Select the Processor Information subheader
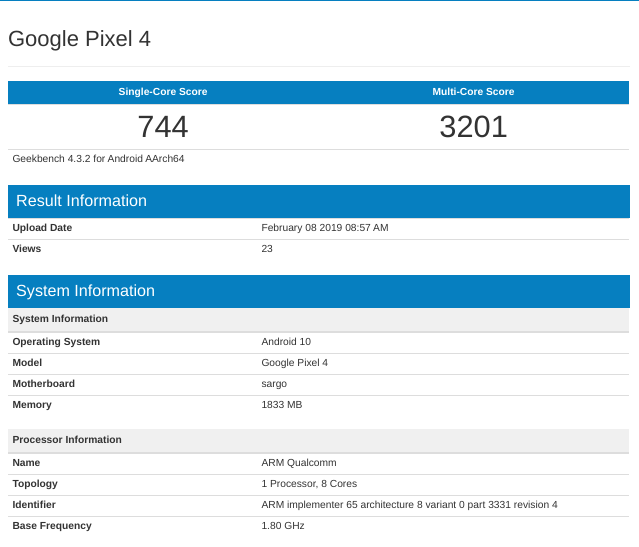Viewport: 639px width, 547px height. pyautogui.click(x=67, y=440)
